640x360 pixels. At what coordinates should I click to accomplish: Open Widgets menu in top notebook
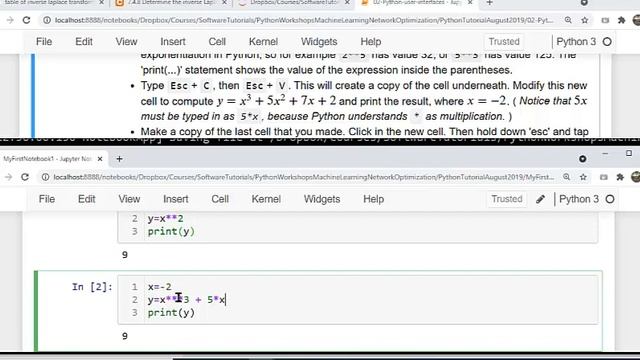pos(319,42)
